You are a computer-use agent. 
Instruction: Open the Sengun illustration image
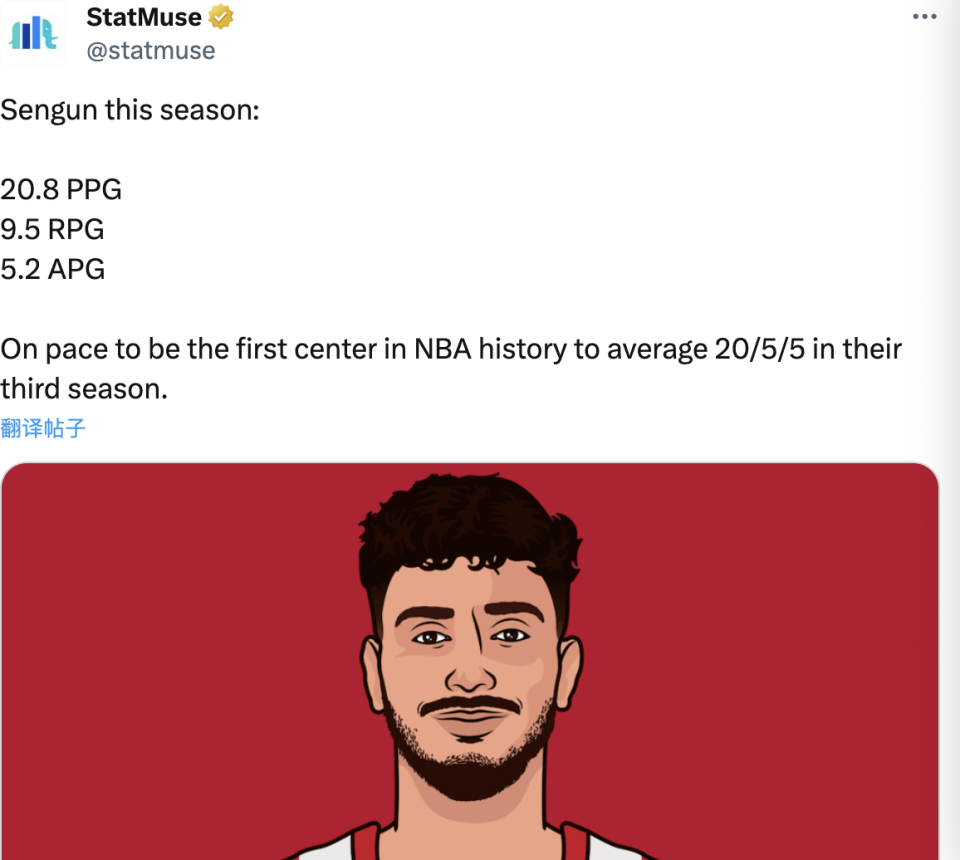tap(470, 660)
